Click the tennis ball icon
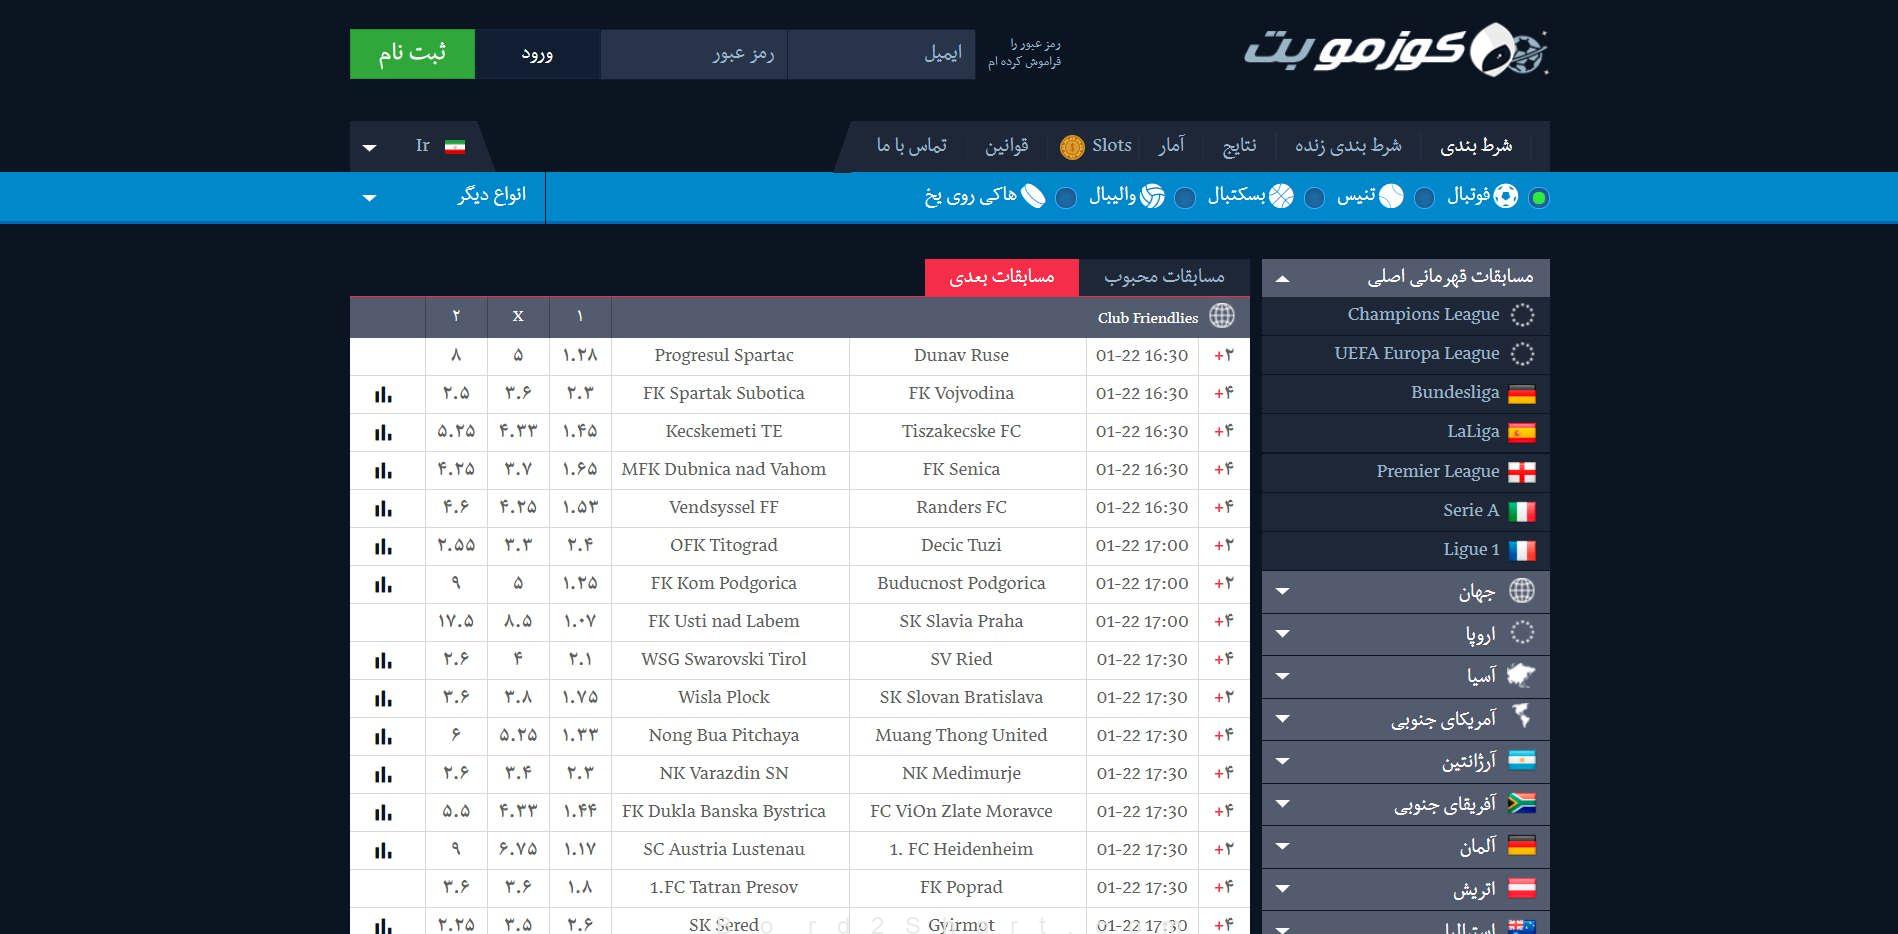 click(1391, 196)
